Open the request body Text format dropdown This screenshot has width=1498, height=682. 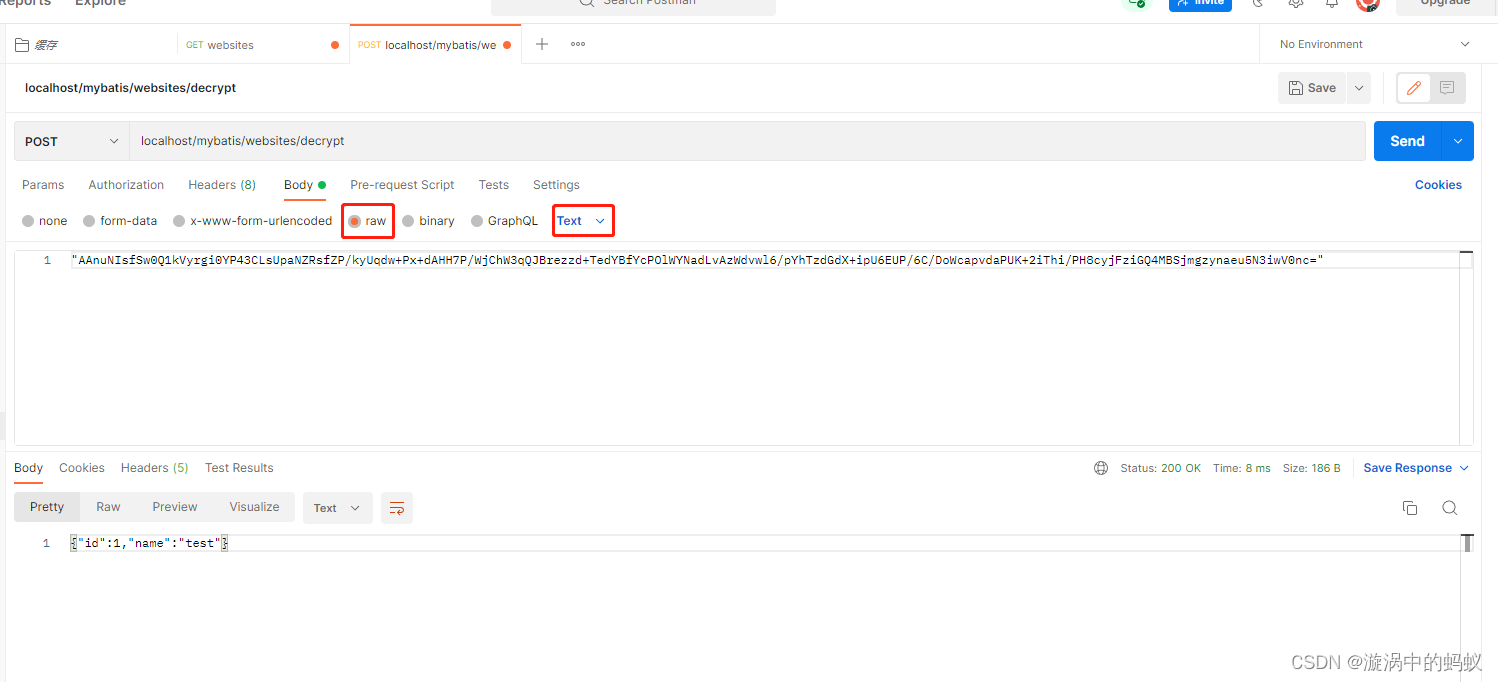tap(582, 221)
